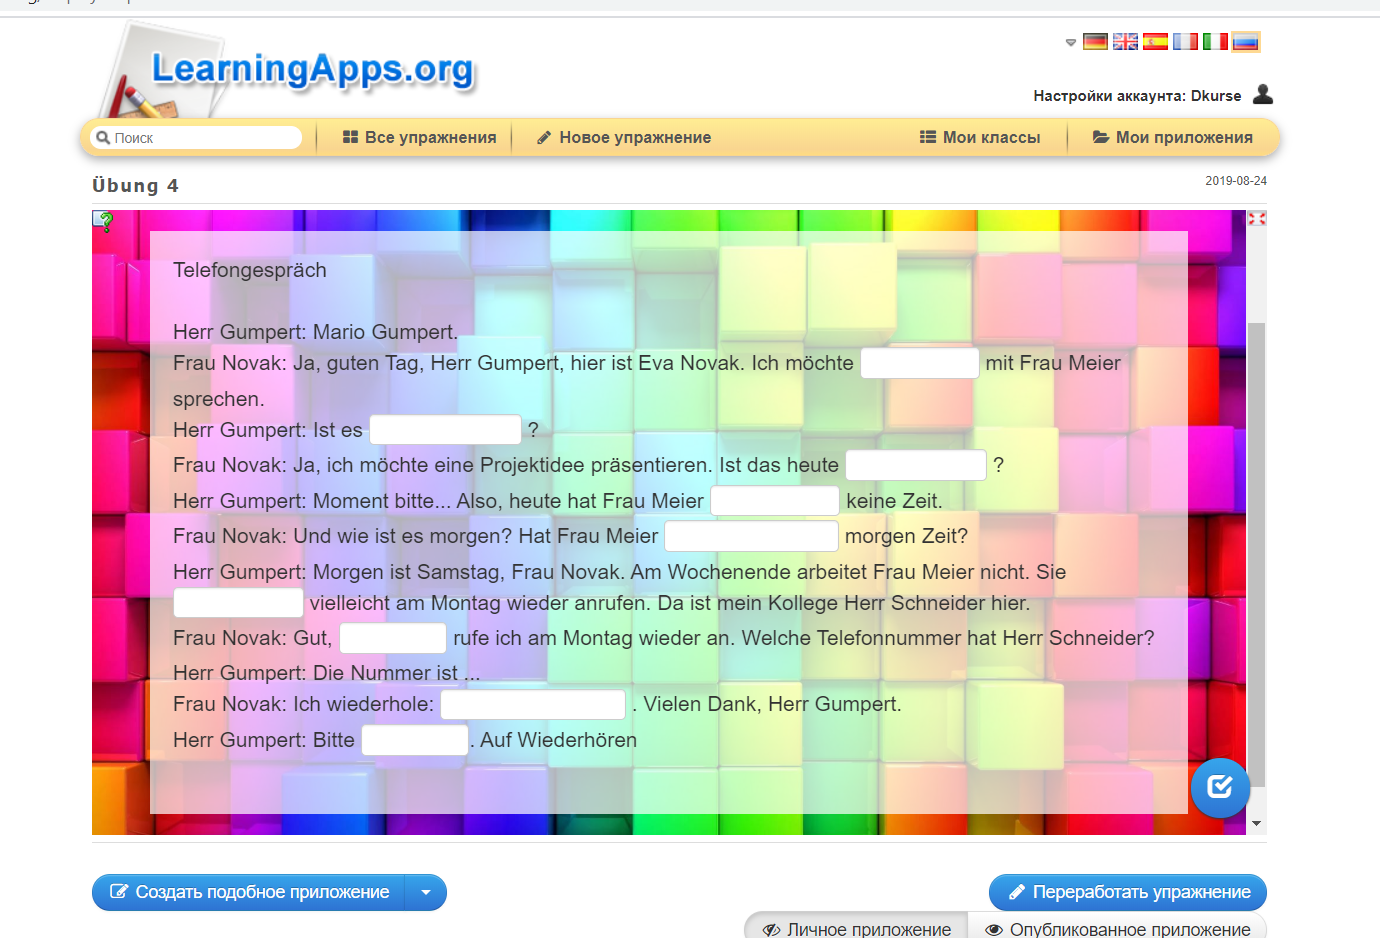The width and height of the screenshot is (1380, 938).
Task: Click Создать подобное приложение button
Action: click(x=249, y=892)
